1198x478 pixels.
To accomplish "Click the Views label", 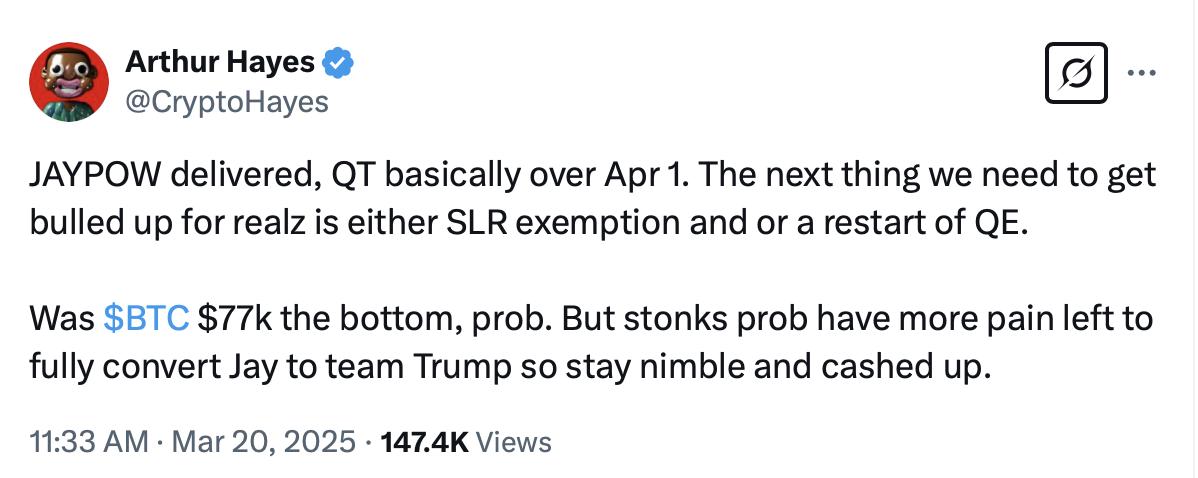I will pos(513,442).
